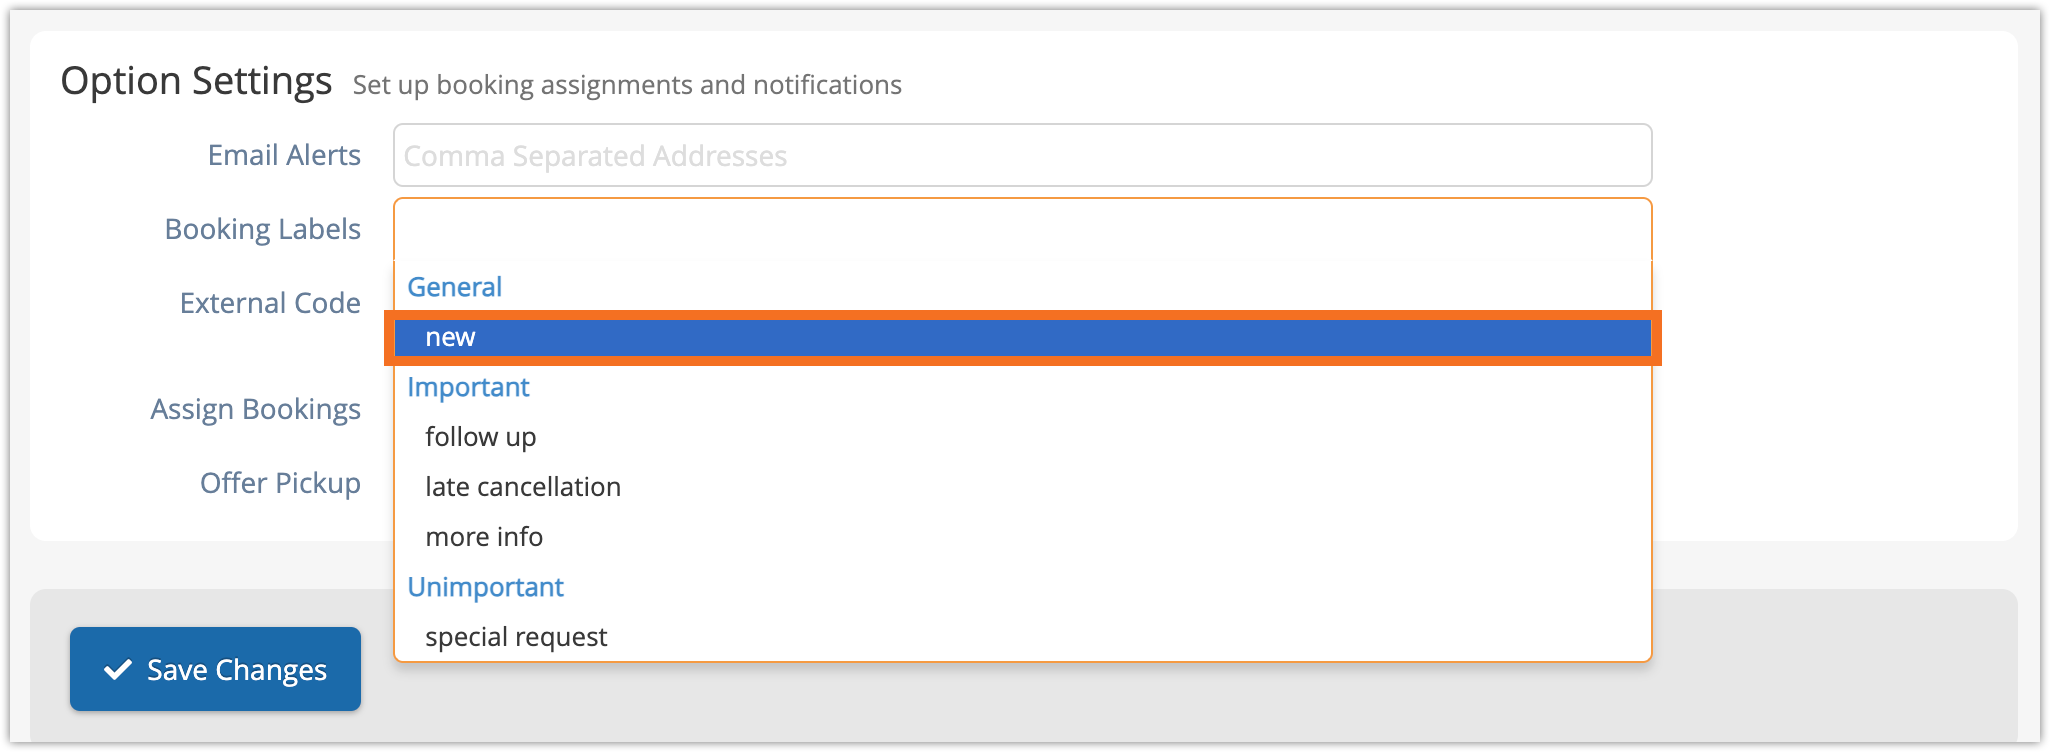Click the Save Changes button label
This screenshot has height=752, width=2050.
pos(237,670)
